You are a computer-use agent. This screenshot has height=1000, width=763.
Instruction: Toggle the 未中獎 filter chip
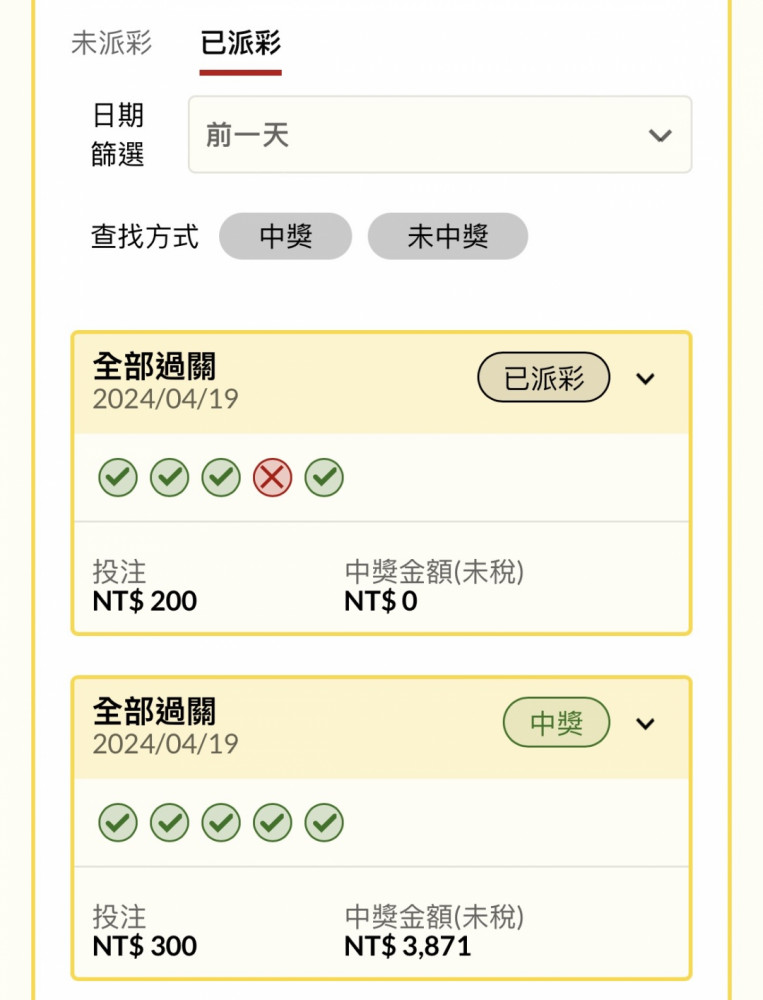pos(447,237)
